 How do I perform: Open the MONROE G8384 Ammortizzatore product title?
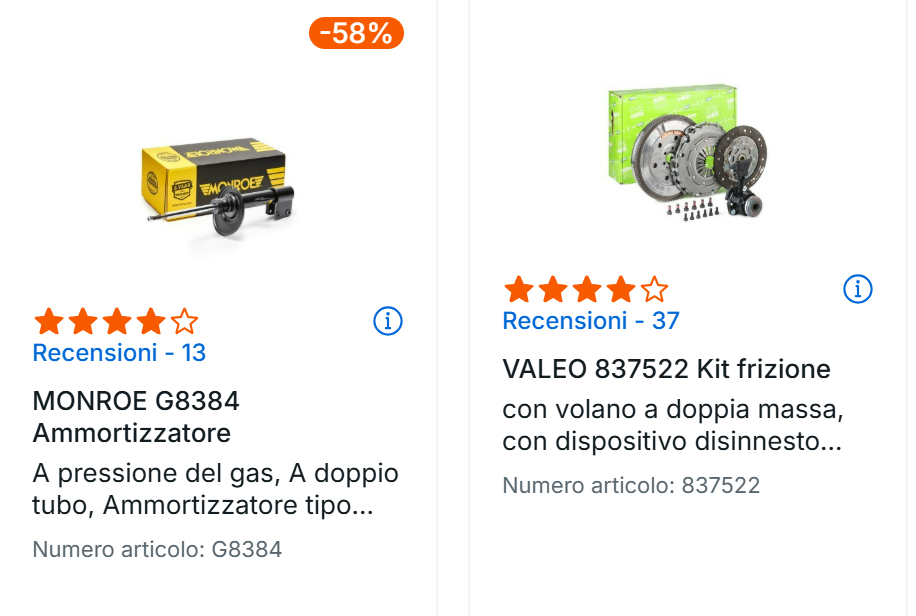click(136, 417)
